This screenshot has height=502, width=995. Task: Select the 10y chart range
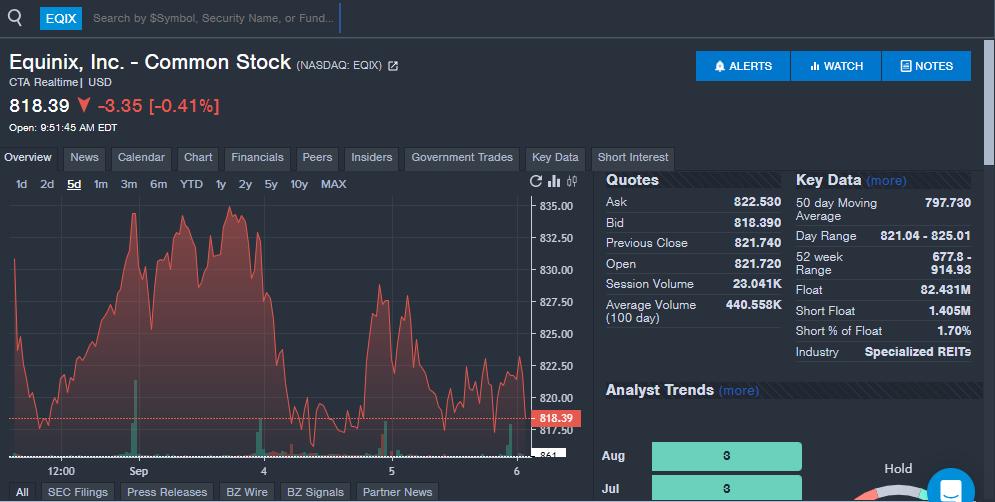299,184
